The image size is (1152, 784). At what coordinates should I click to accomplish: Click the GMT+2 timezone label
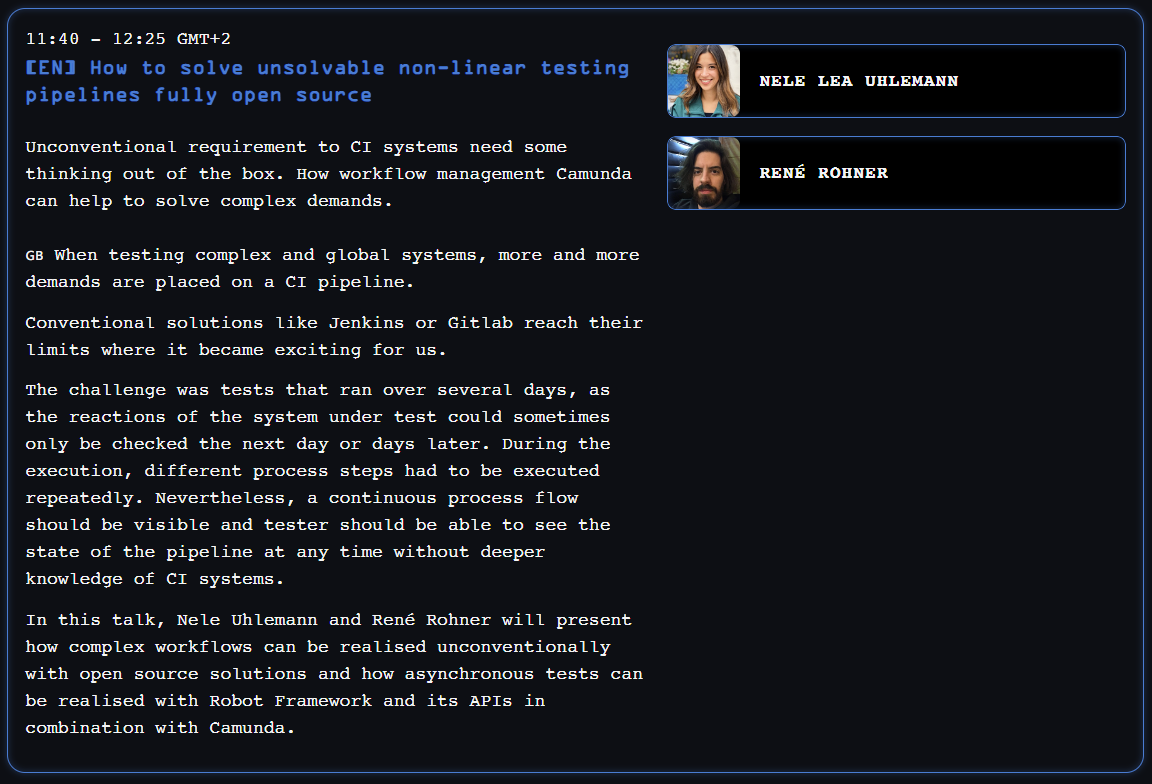point(203,39)
